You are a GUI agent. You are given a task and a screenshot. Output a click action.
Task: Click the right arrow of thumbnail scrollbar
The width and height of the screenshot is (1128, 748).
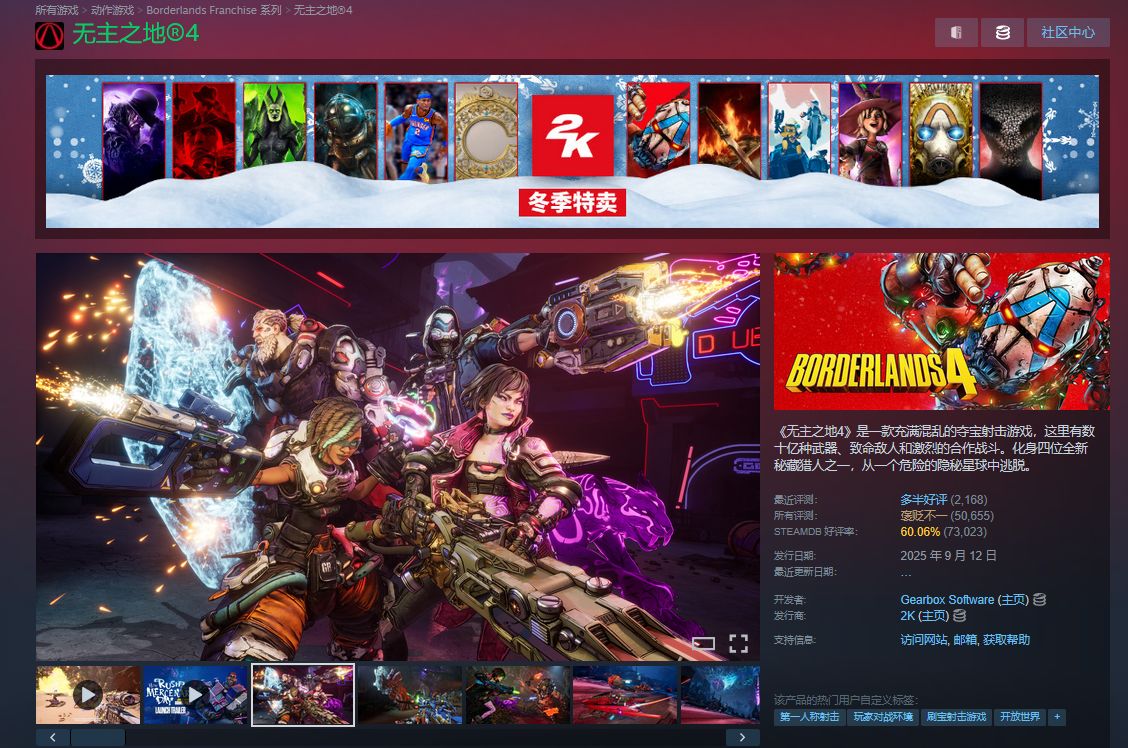(x=742, y=737)
